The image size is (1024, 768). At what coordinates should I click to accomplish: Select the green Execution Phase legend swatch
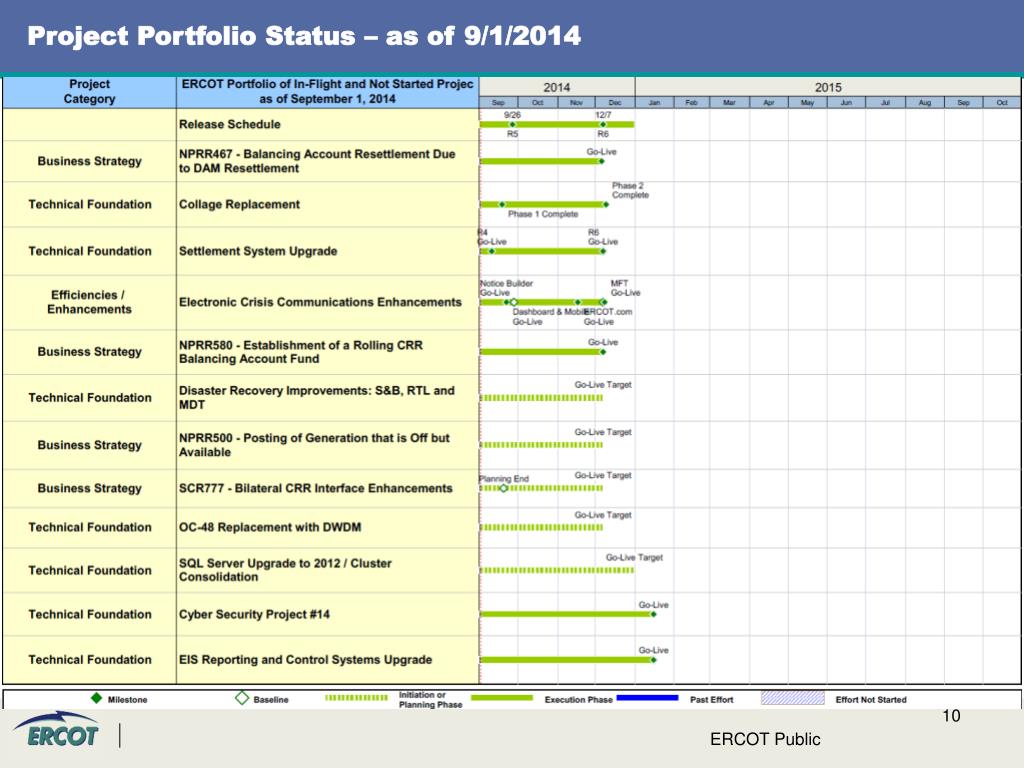[502, 698]
